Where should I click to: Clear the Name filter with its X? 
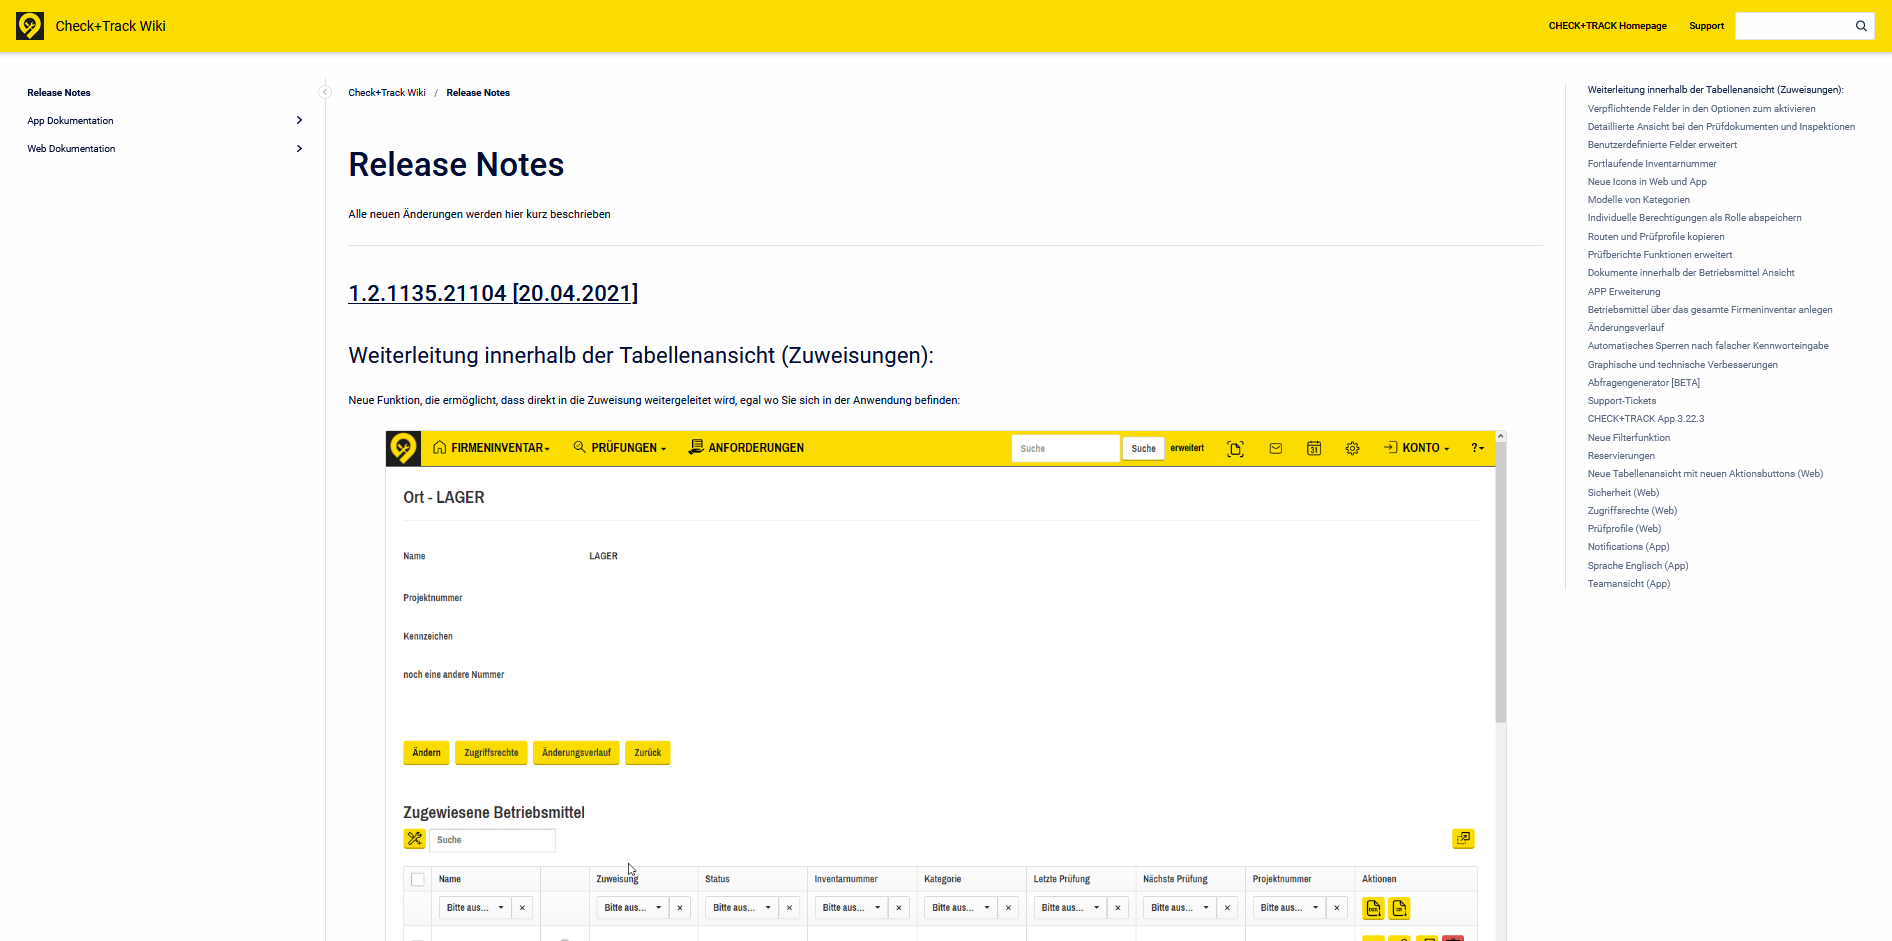522,908
